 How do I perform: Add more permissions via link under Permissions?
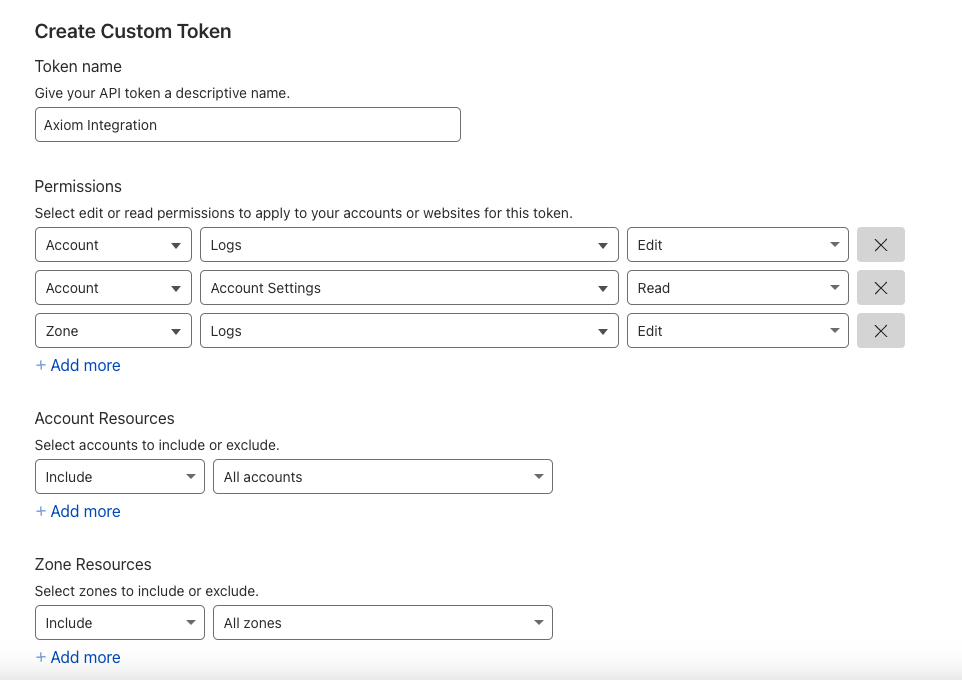pyautogui.click(x=78, y=365)
